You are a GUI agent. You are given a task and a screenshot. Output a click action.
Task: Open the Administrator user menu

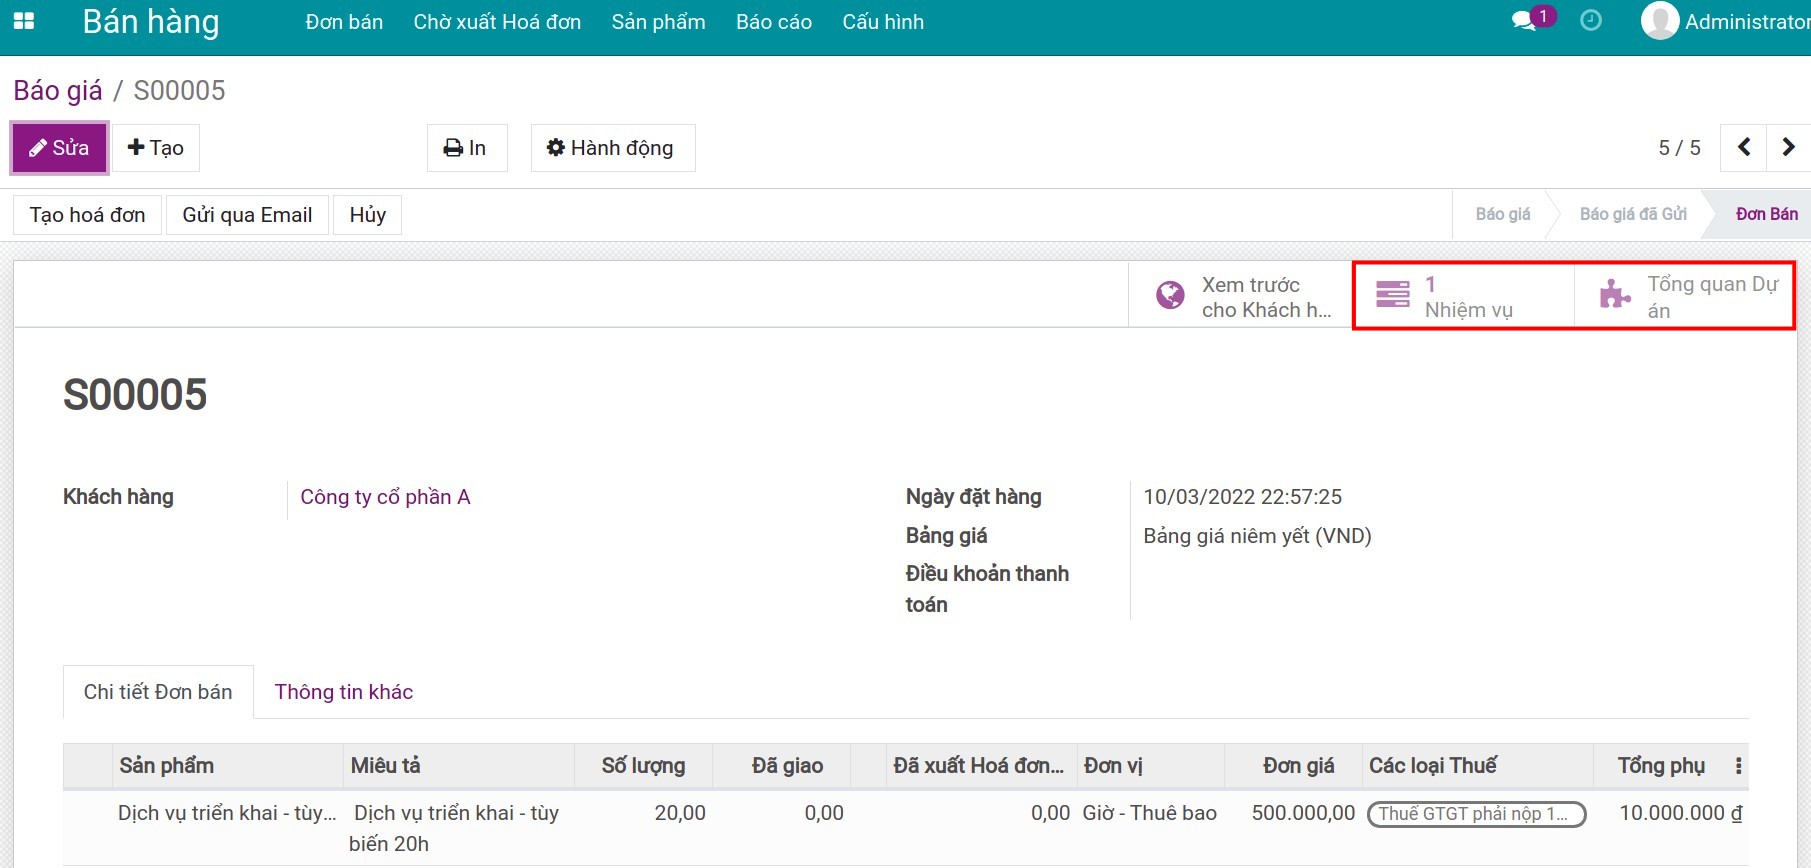pos(1725,21)
